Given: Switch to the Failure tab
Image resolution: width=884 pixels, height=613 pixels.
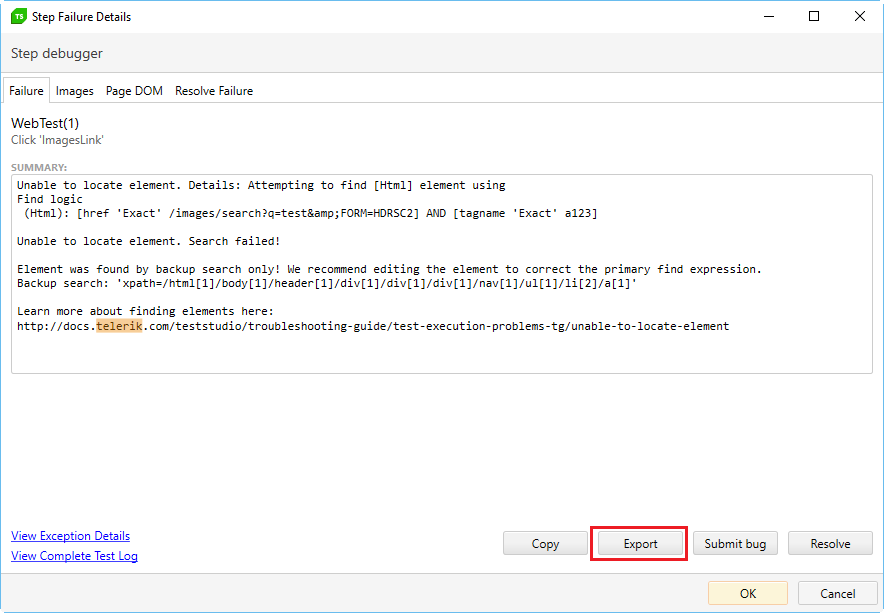Looking at the screenshot, I should click(26, 91).
